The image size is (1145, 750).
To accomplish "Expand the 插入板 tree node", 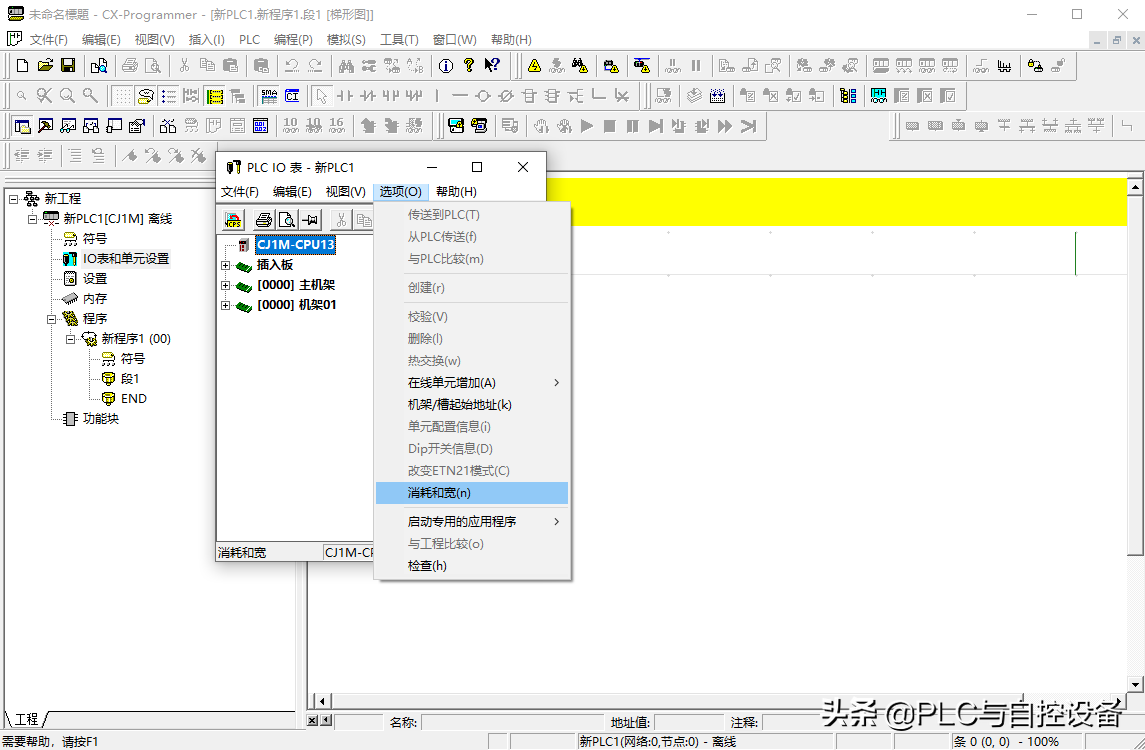I will 225,265.
